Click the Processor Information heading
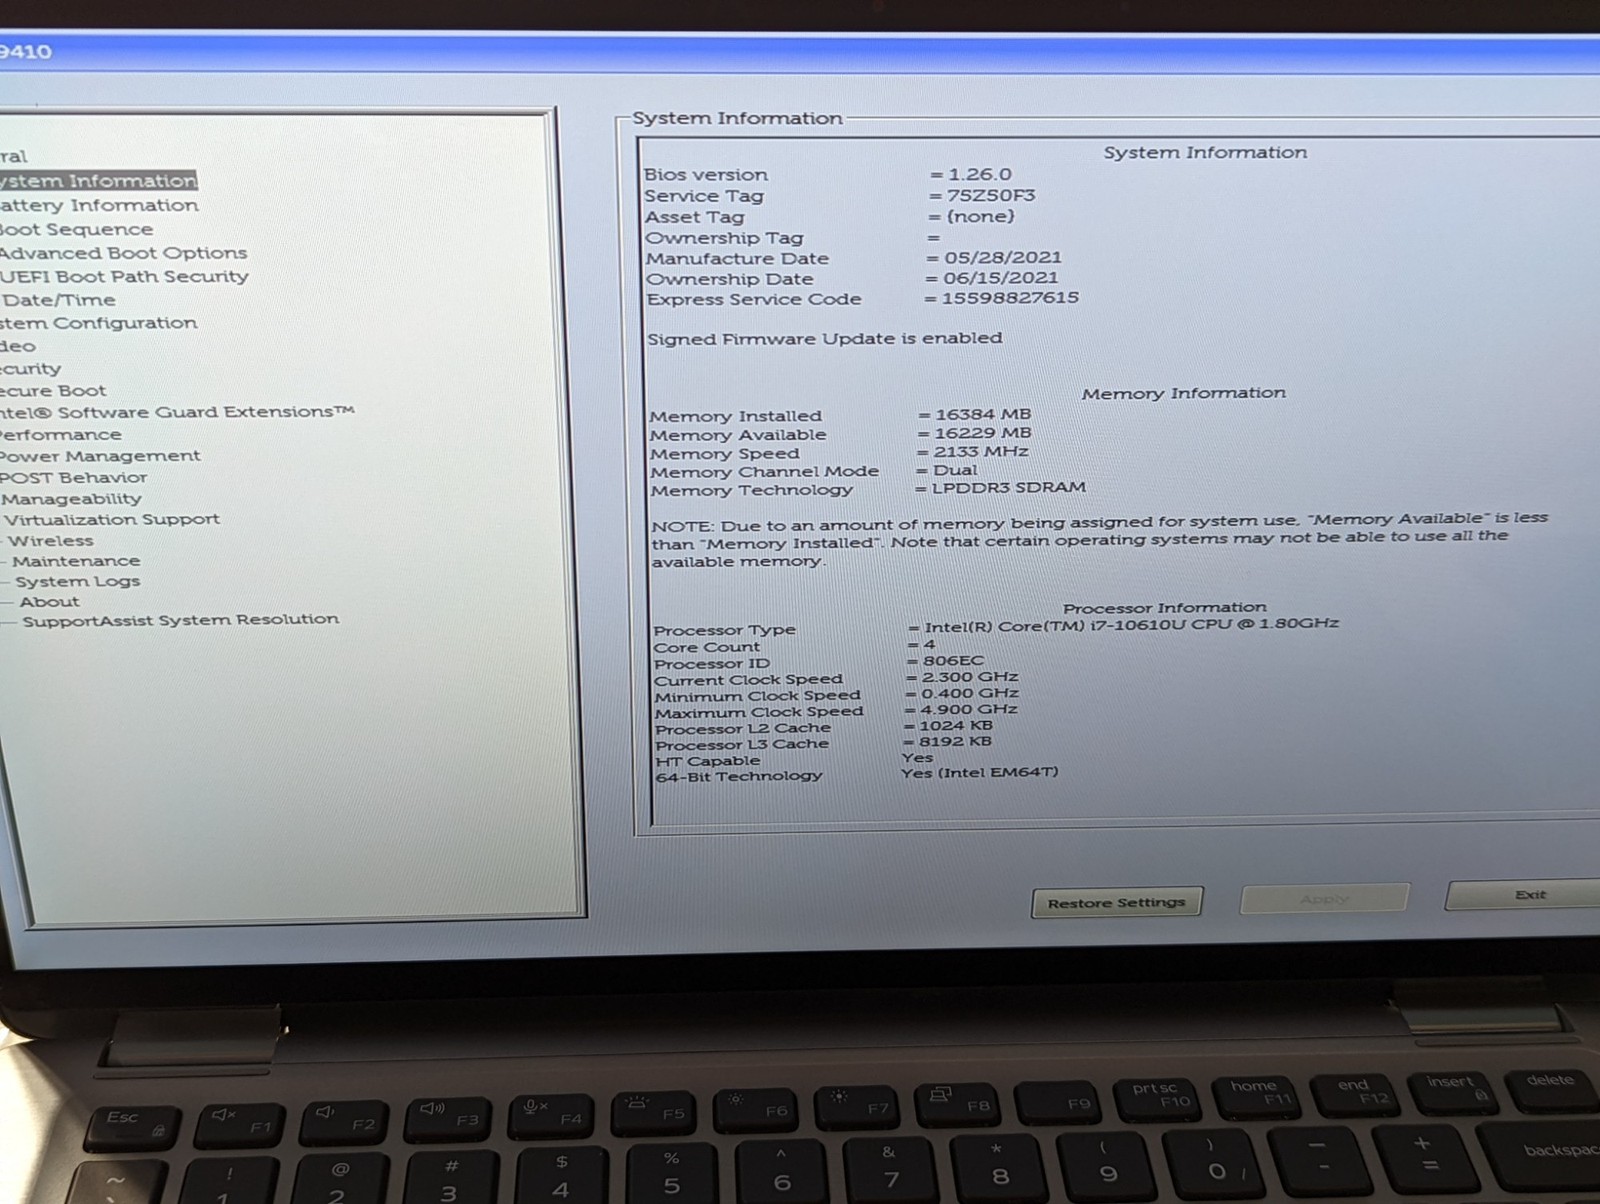This screenshot has width=1600, height=1204. (1164, 608)
